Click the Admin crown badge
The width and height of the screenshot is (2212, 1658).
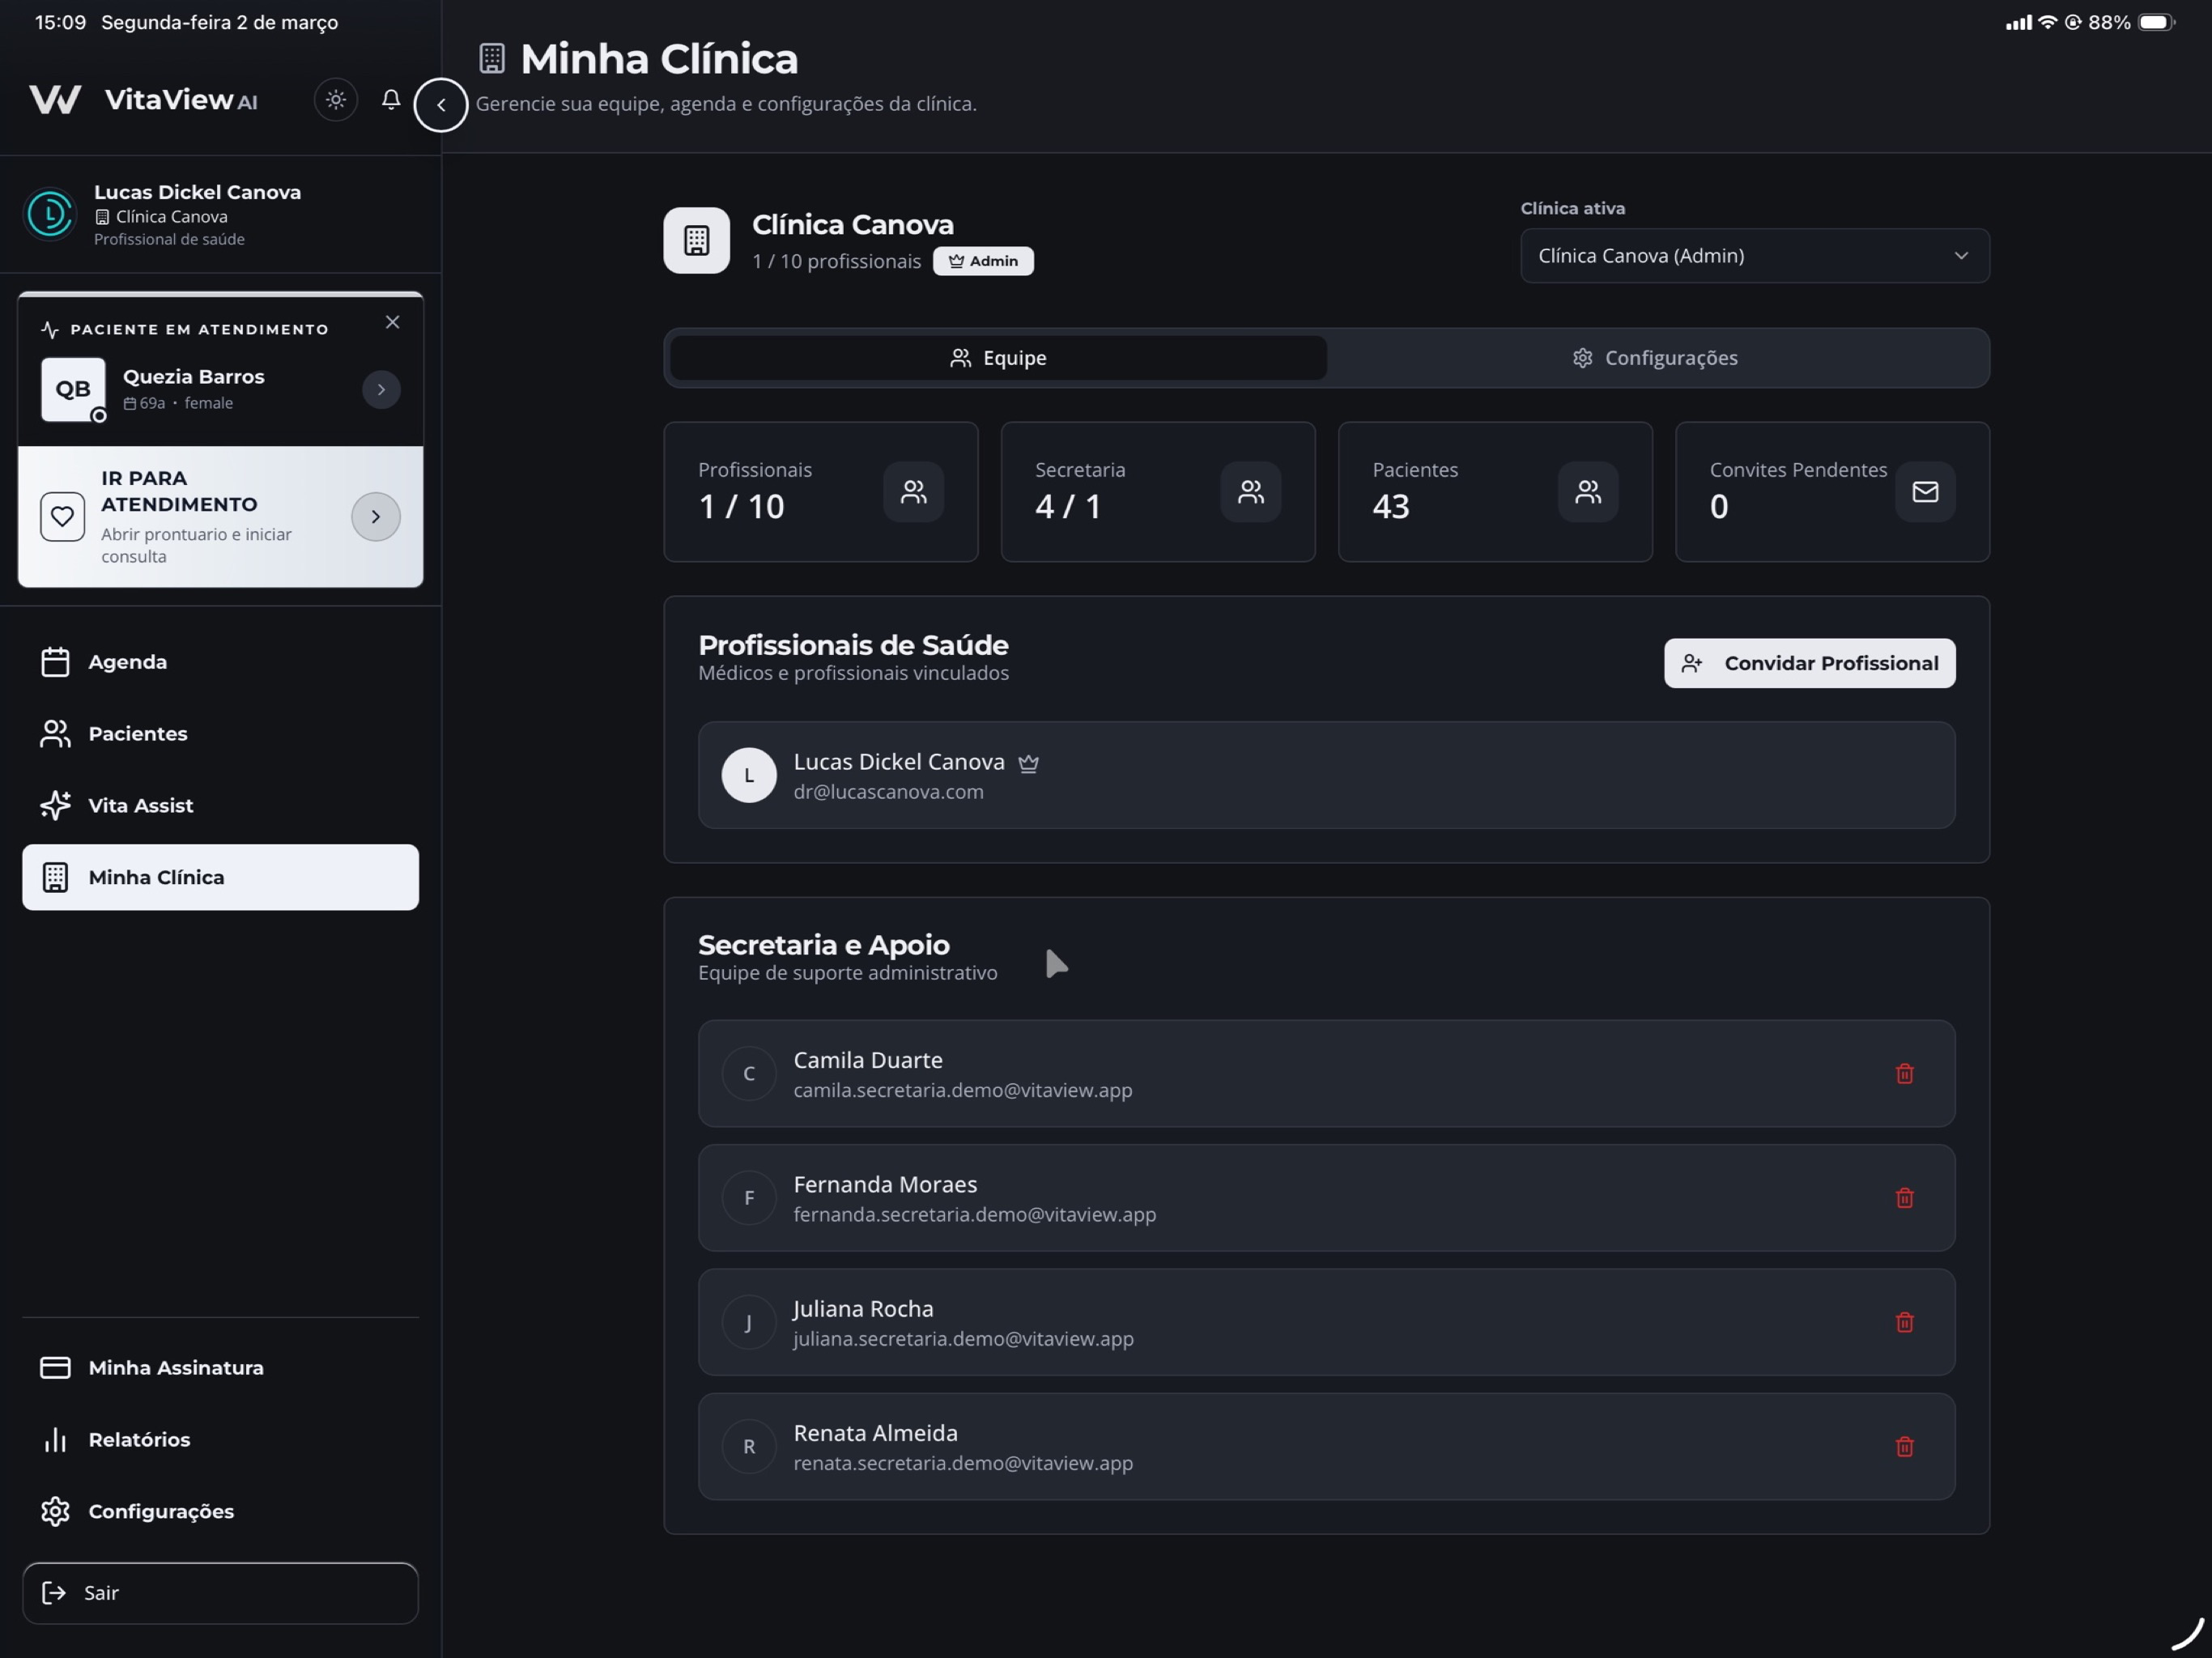983,261
